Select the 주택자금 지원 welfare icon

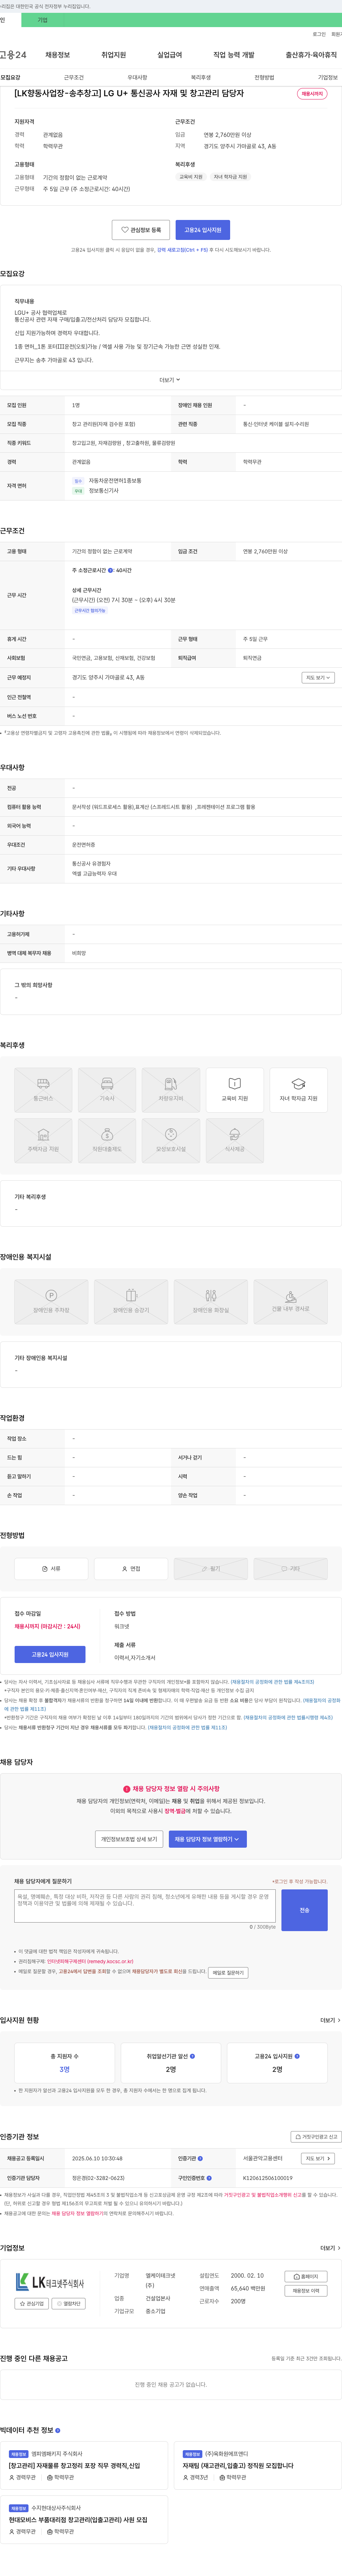tap(43, 1141)
